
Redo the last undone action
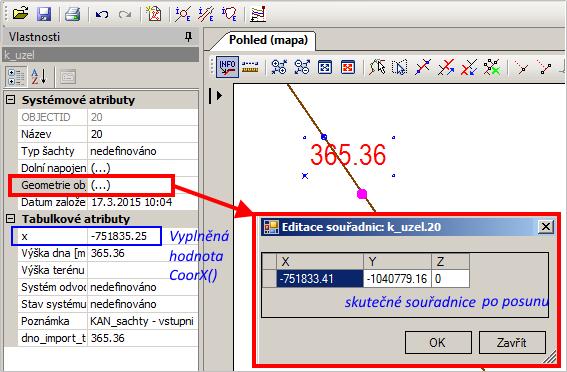coord(125,14)
